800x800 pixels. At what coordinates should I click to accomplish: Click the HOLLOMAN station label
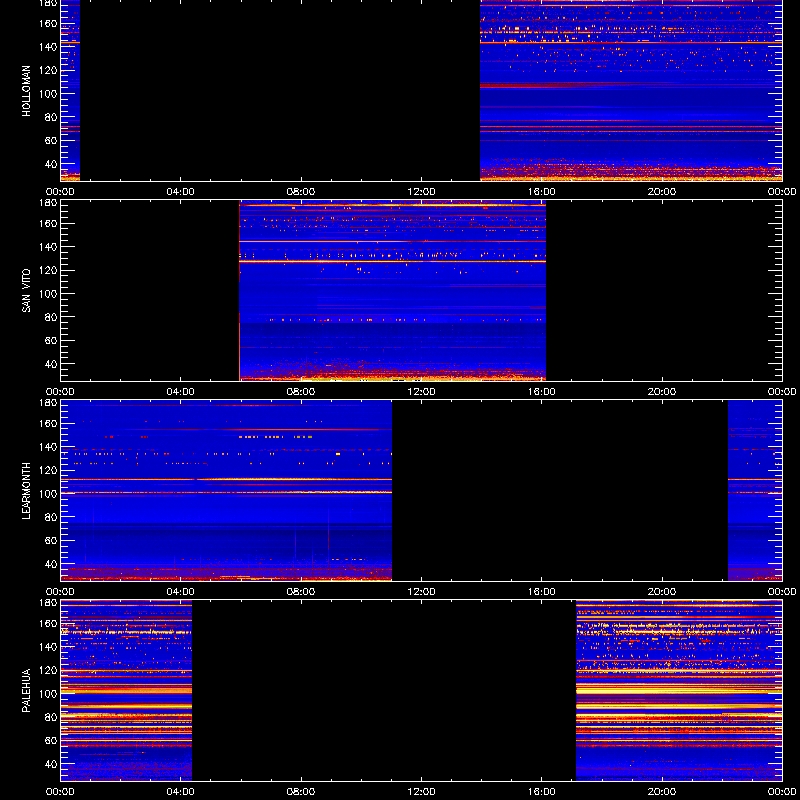coord(26,91)
